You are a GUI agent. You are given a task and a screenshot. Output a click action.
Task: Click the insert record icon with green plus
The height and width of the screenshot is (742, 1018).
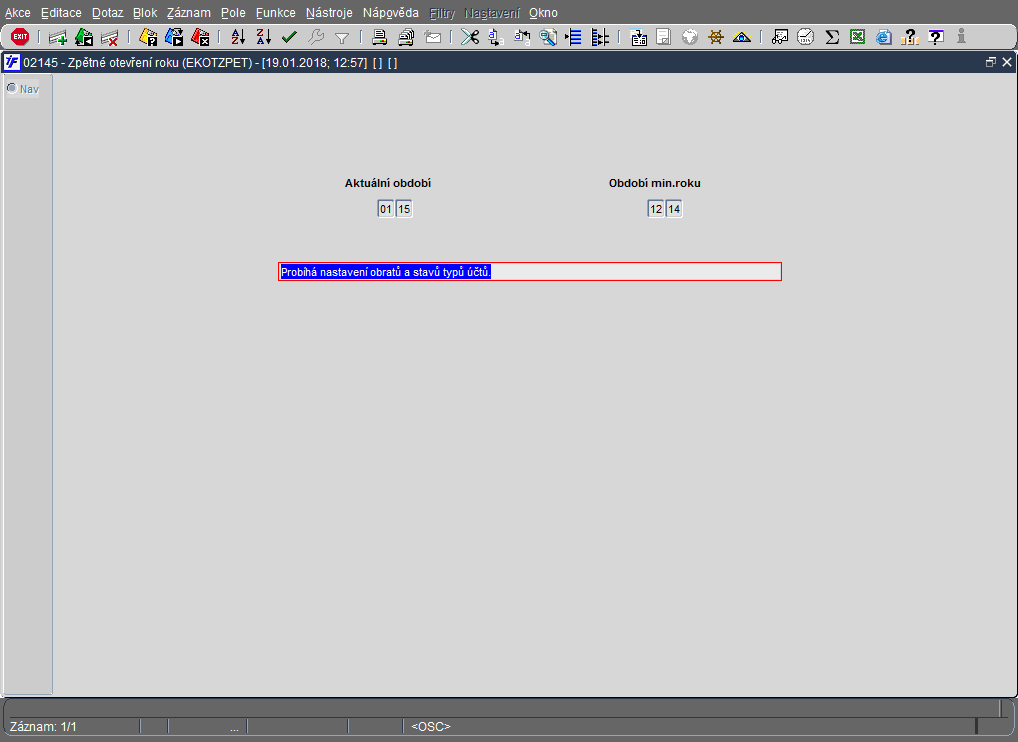click(58, 37)
